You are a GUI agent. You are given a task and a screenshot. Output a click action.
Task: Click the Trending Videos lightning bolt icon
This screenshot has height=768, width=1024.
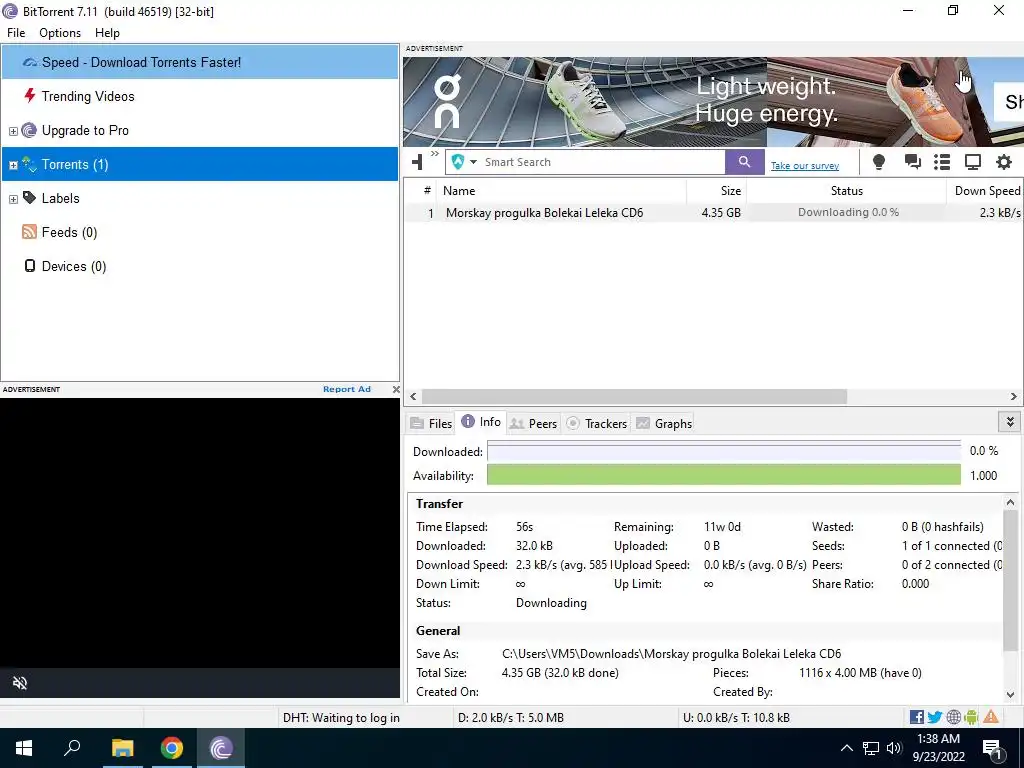tap(29, 96)
